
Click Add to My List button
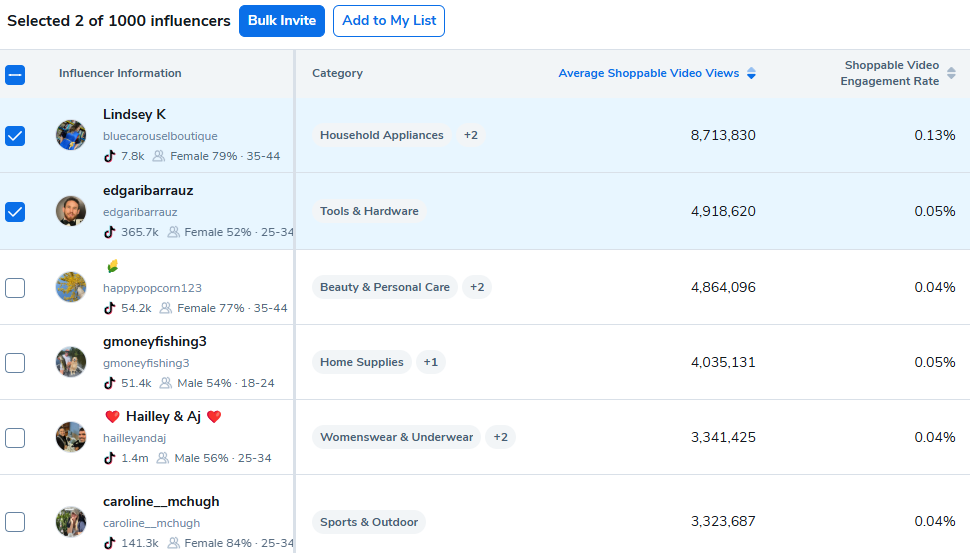click(389, 21)
